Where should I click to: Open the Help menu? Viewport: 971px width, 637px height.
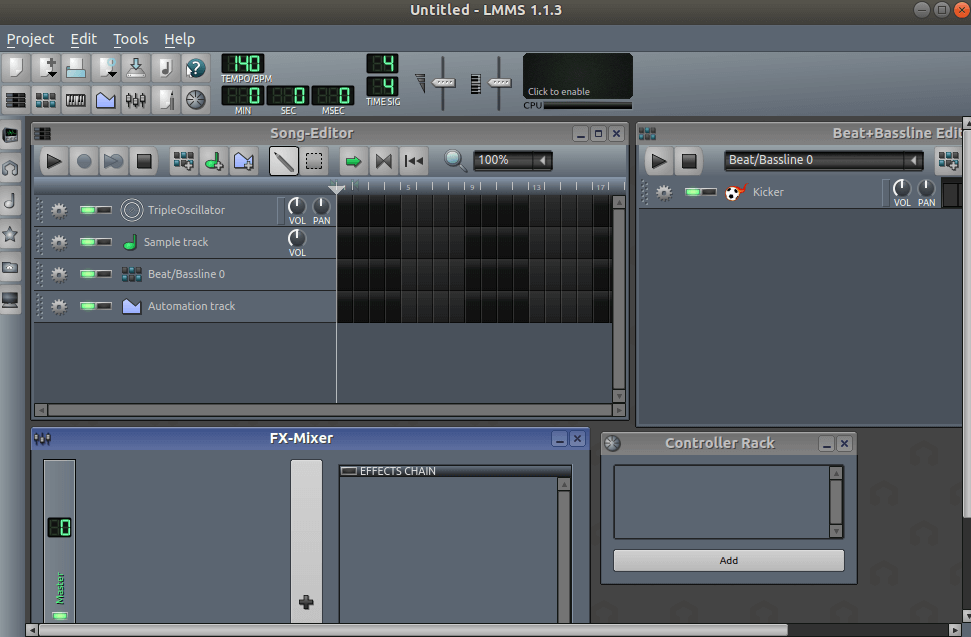[x=180, y=39]
